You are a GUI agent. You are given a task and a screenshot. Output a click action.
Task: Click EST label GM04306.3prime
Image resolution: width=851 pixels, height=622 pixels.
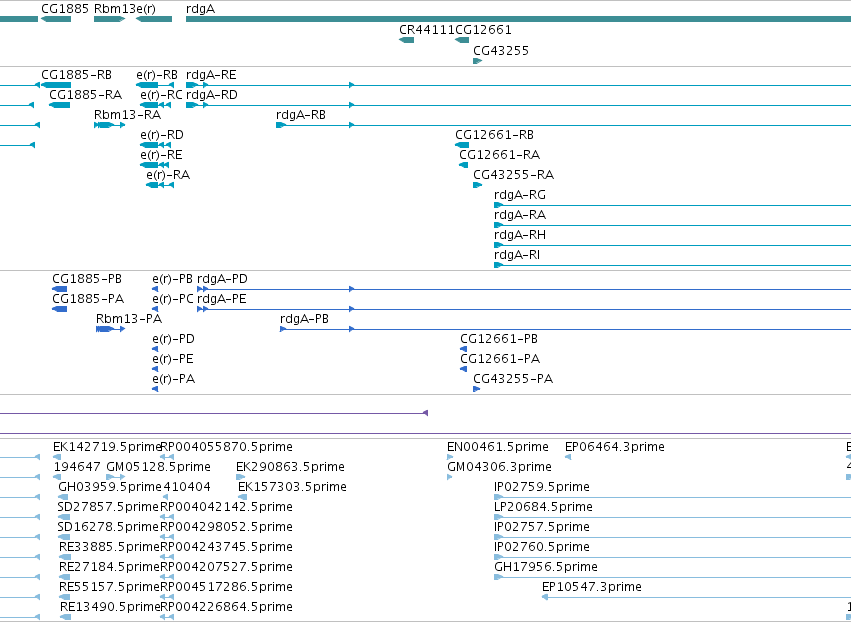pos(499,467)
